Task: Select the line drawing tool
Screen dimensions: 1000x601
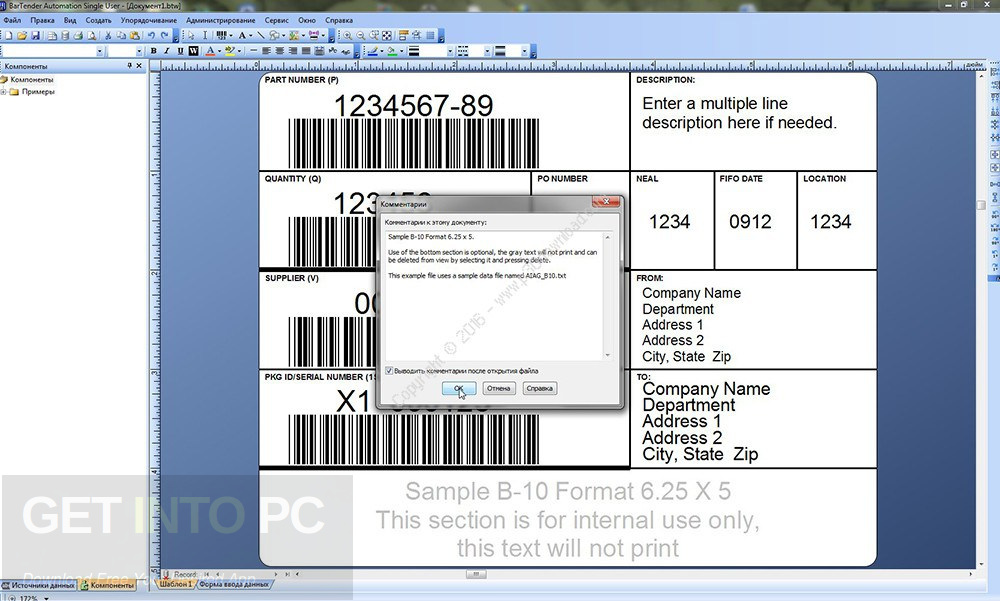Action: click(261, 36)
